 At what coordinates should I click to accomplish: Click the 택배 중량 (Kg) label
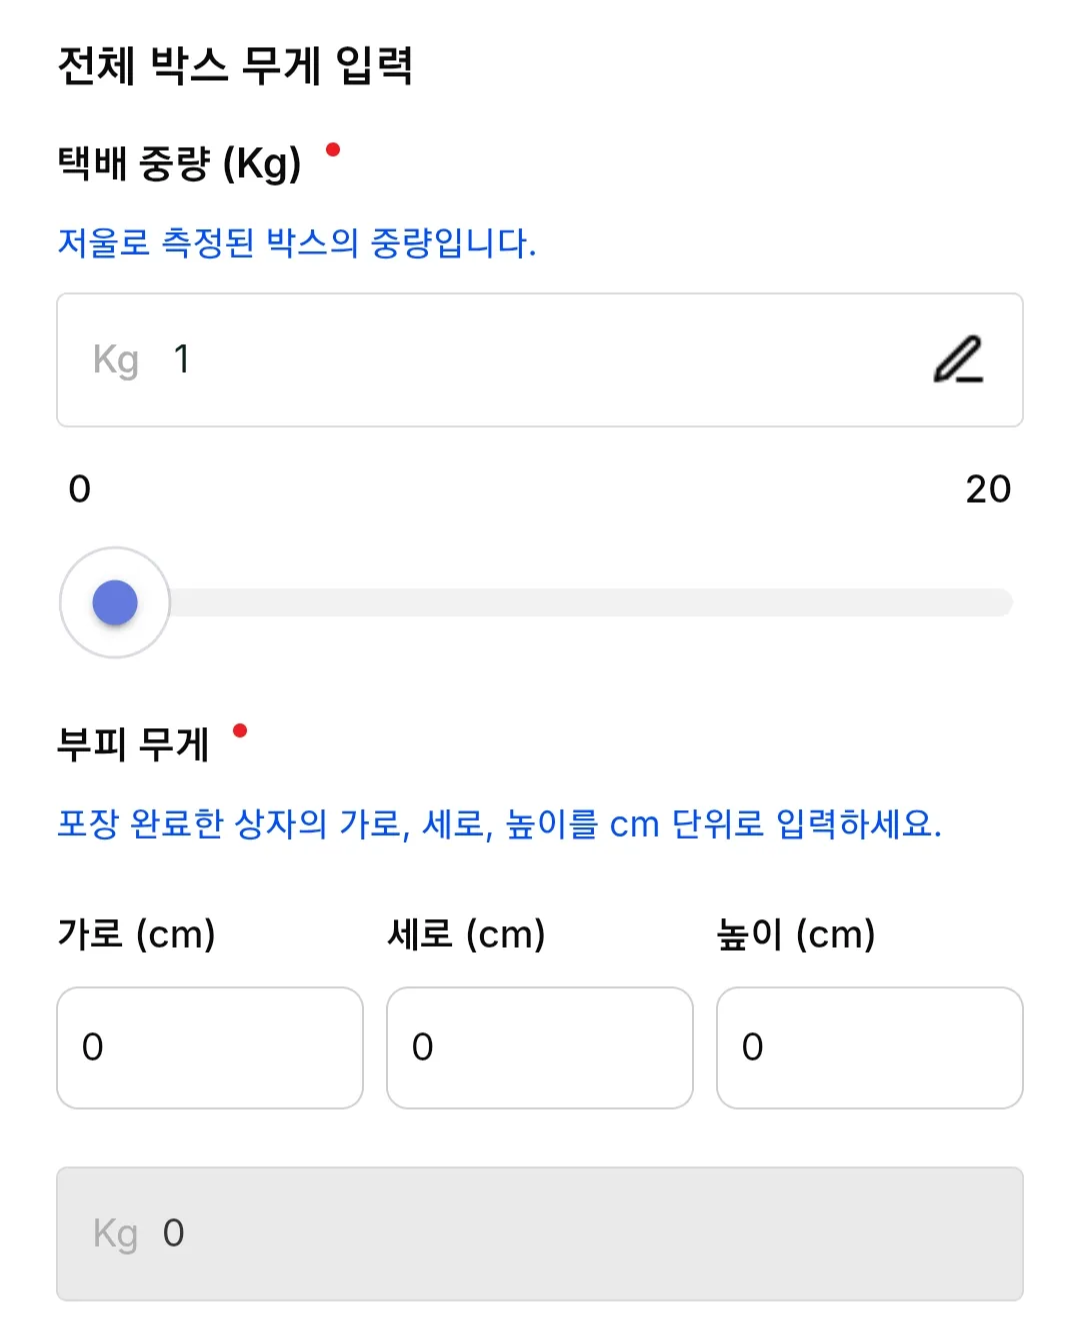[x=180, y=163]
